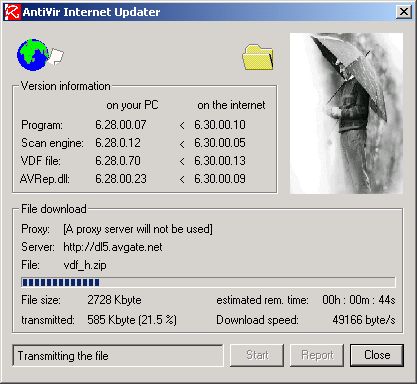Click the 'File size:' label
Viewport: 417px width, 384px height.
(x=41, y=300)
